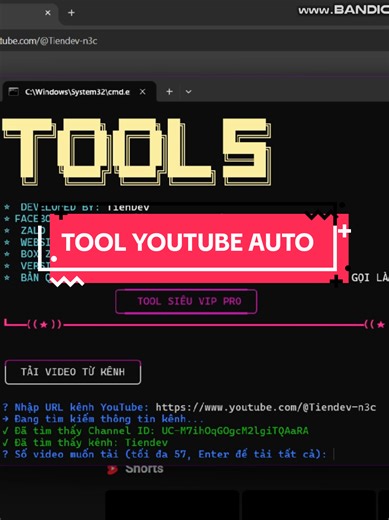
Task: Select the cmd.exe terminal tab
Action: (x=79, y=92)
